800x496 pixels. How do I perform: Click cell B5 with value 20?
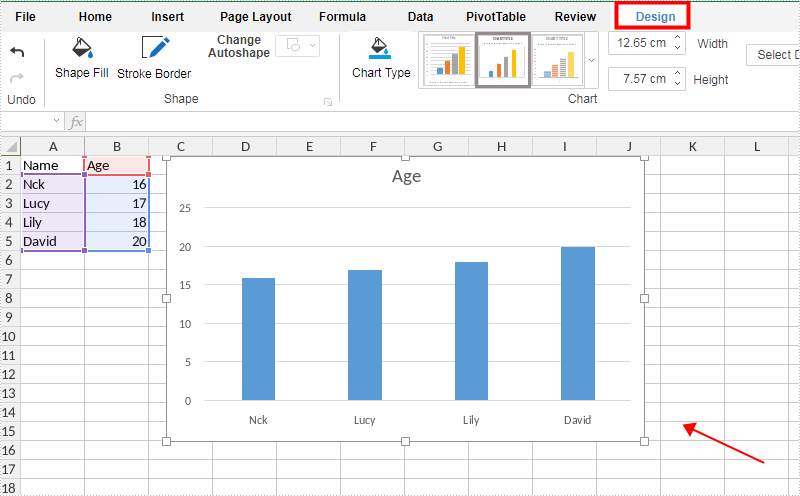[117, 241]
